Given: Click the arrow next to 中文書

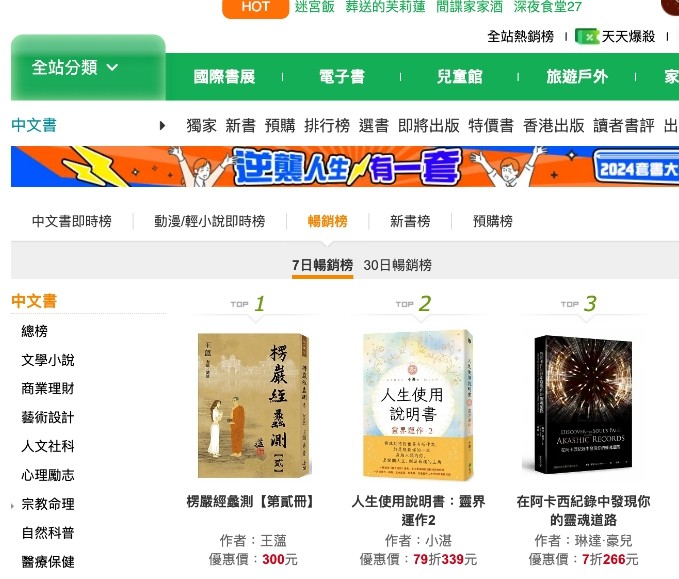Looking at the screenshot, I should pyautogui.click(x=162, y=126).
